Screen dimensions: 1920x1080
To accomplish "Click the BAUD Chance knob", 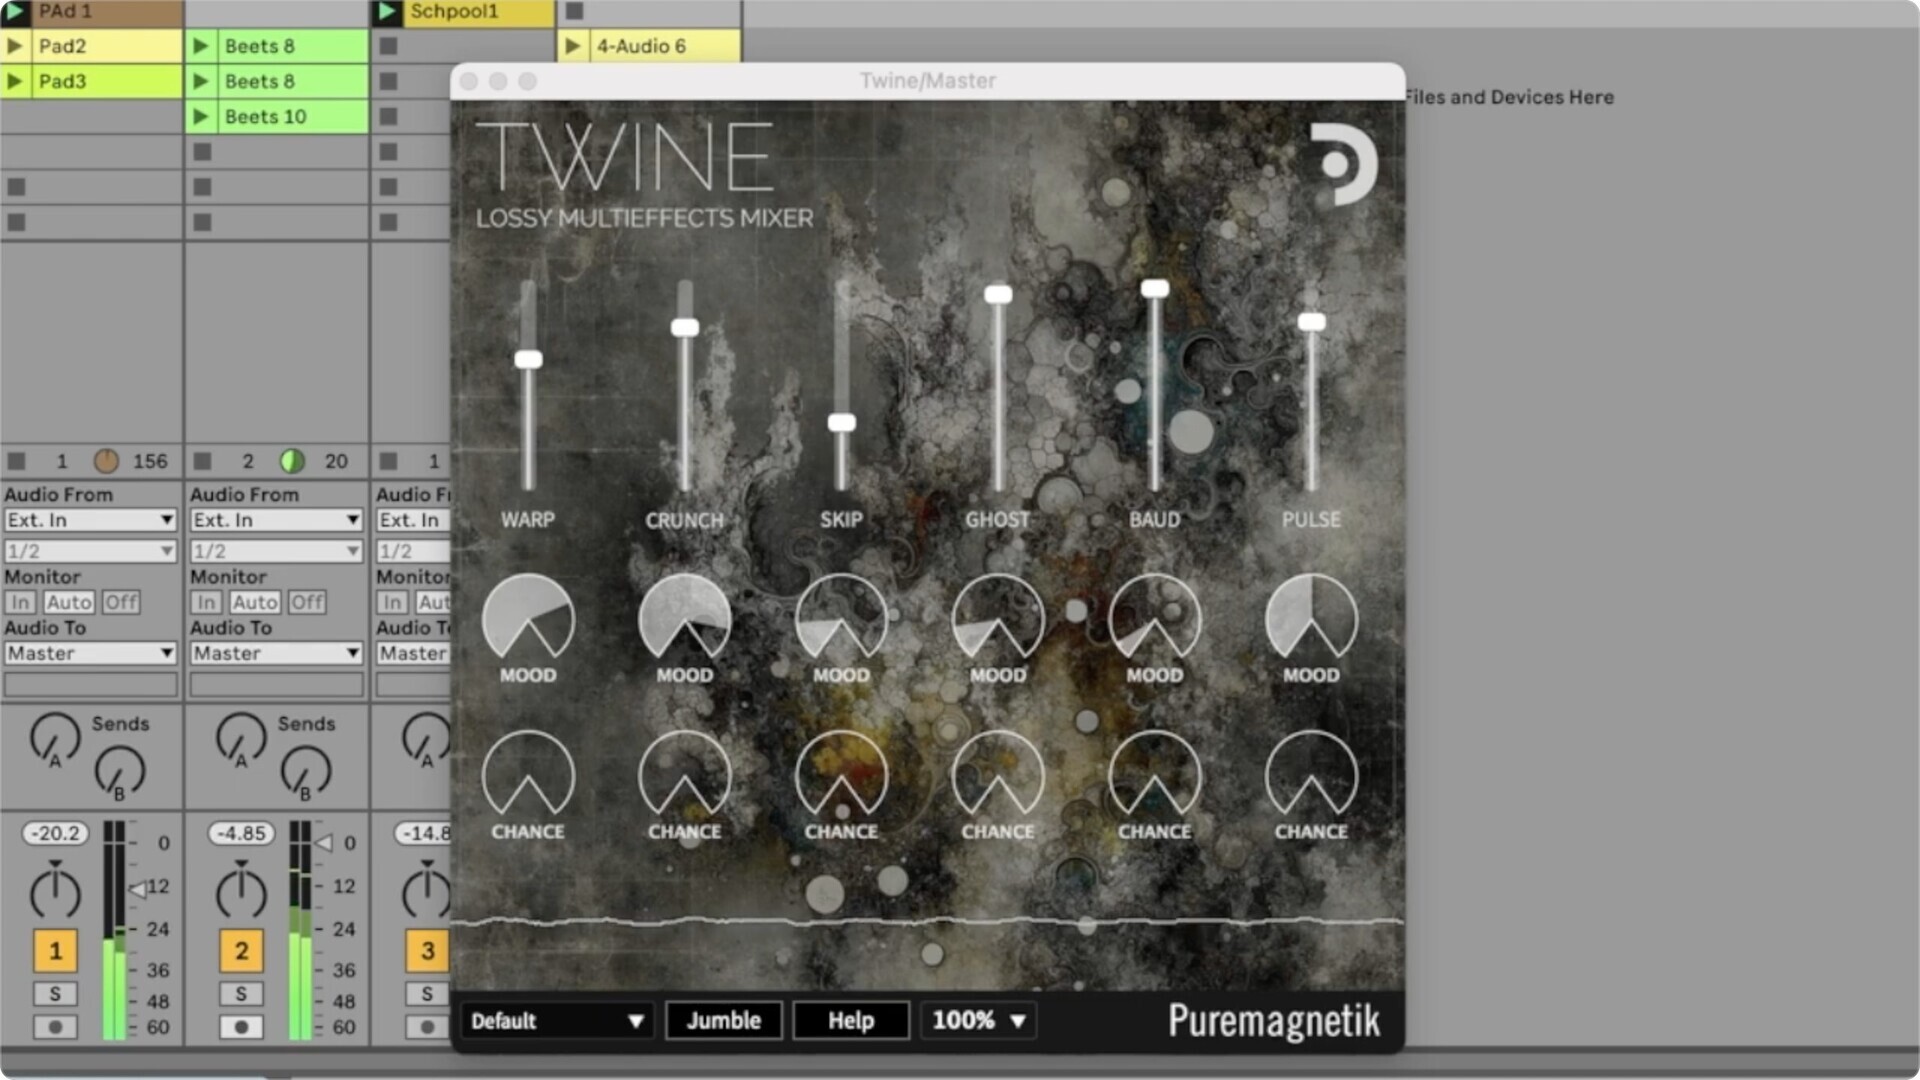I will click(x=1154, y=775).
